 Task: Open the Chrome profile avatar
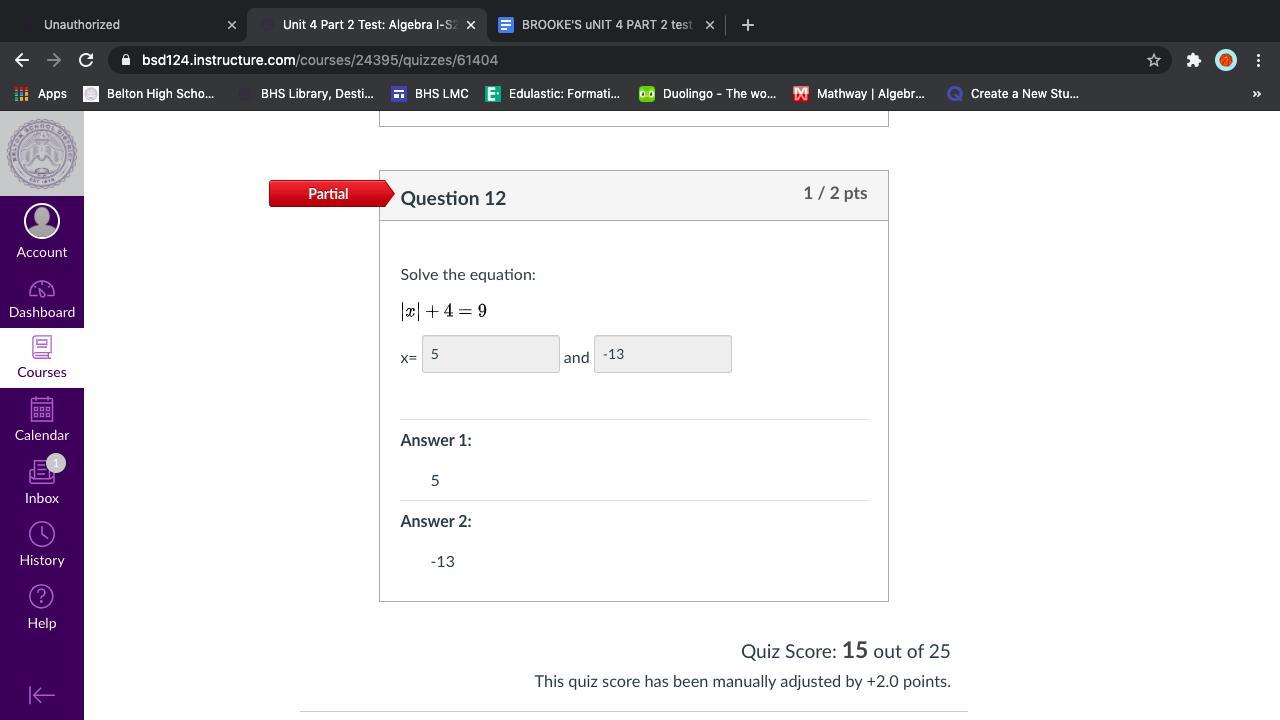(1226, 60)
